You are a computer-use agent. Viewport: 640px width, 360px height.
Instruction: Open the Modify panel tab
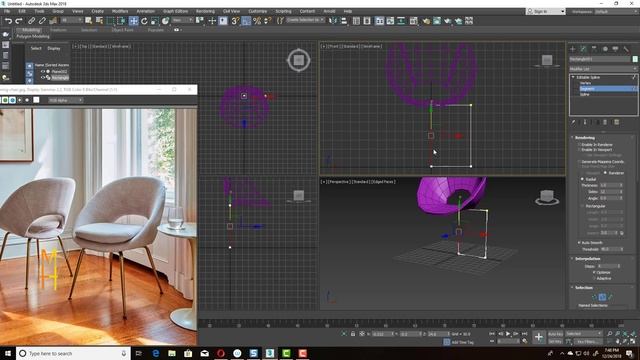click(x=583, y=49)
